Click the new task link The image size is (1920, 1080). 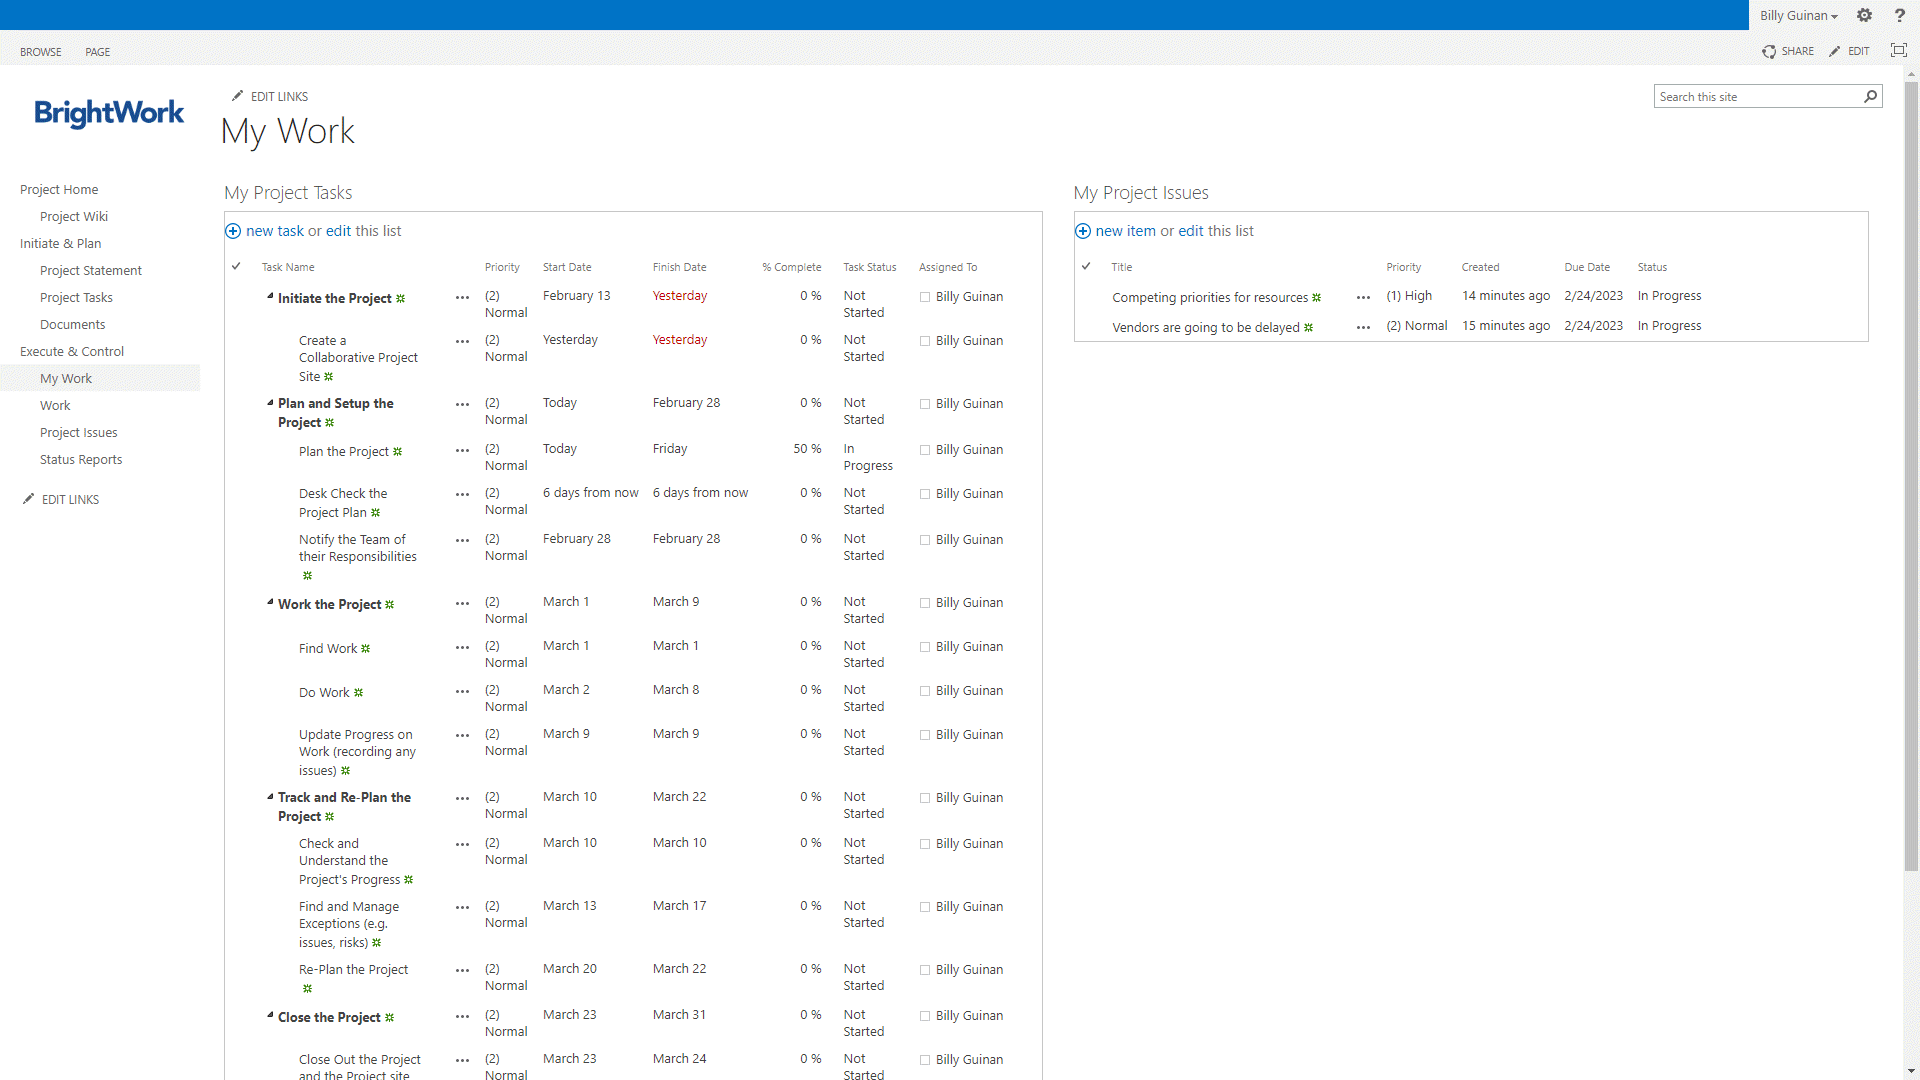(x=275, y=231)
